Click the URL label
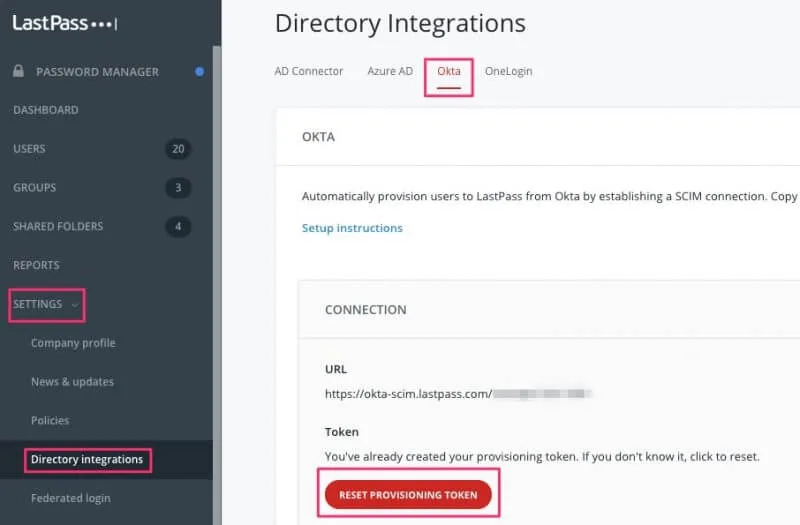800x525 pixels. 336,369
